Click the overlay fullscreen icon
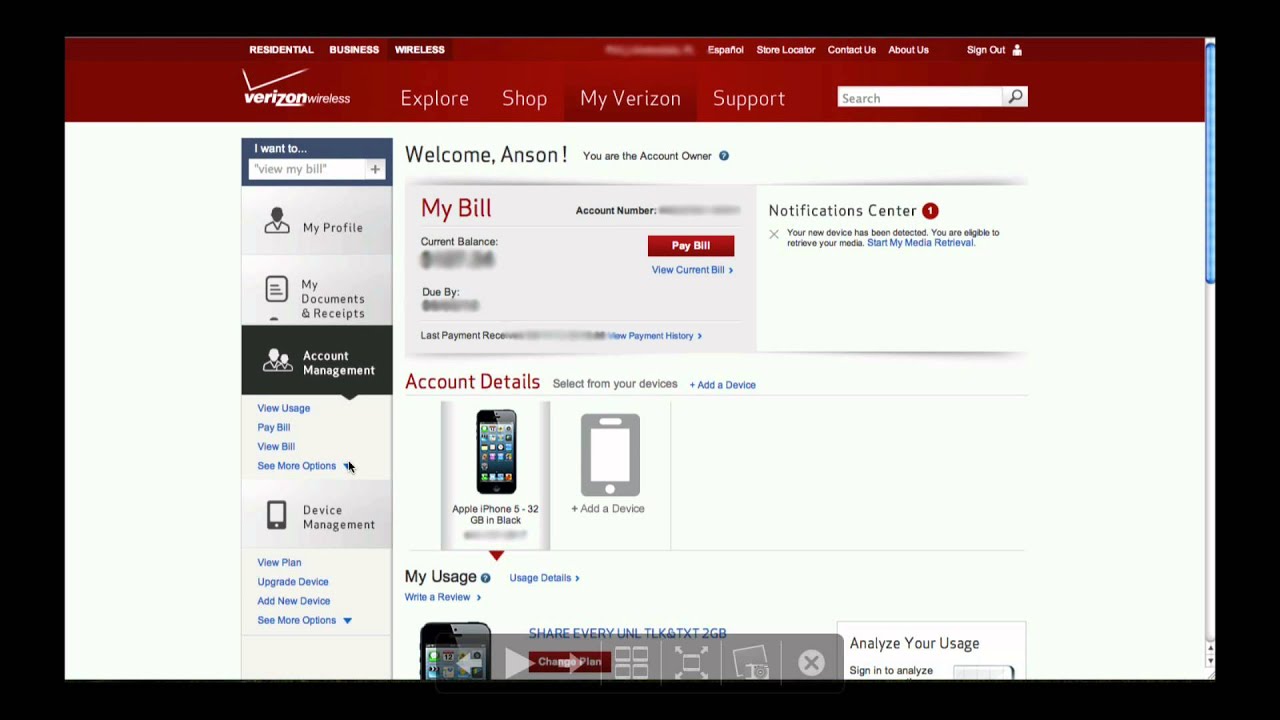1280x720 pixels. [x=691, y=662]
